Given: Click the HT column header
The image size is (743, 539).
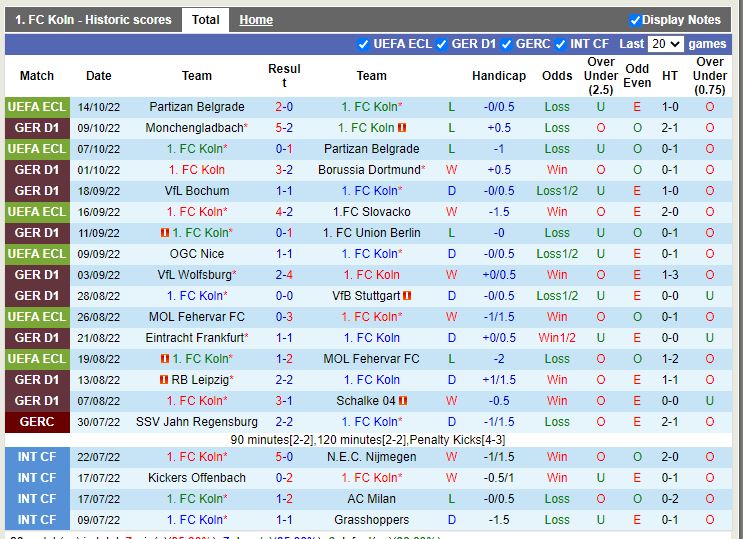Looking at the screenshot, I should (x=670, y=76).
